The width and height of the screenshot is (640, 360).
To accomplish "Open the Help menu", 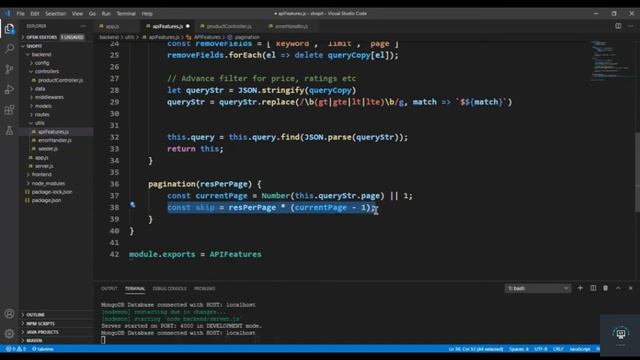I will [147, 13].
